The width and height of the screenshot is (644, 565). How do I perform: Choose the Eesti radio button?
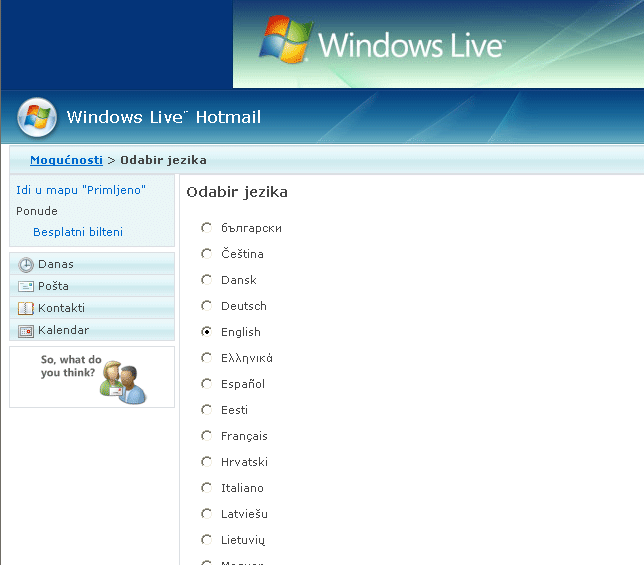click(207, 409)
